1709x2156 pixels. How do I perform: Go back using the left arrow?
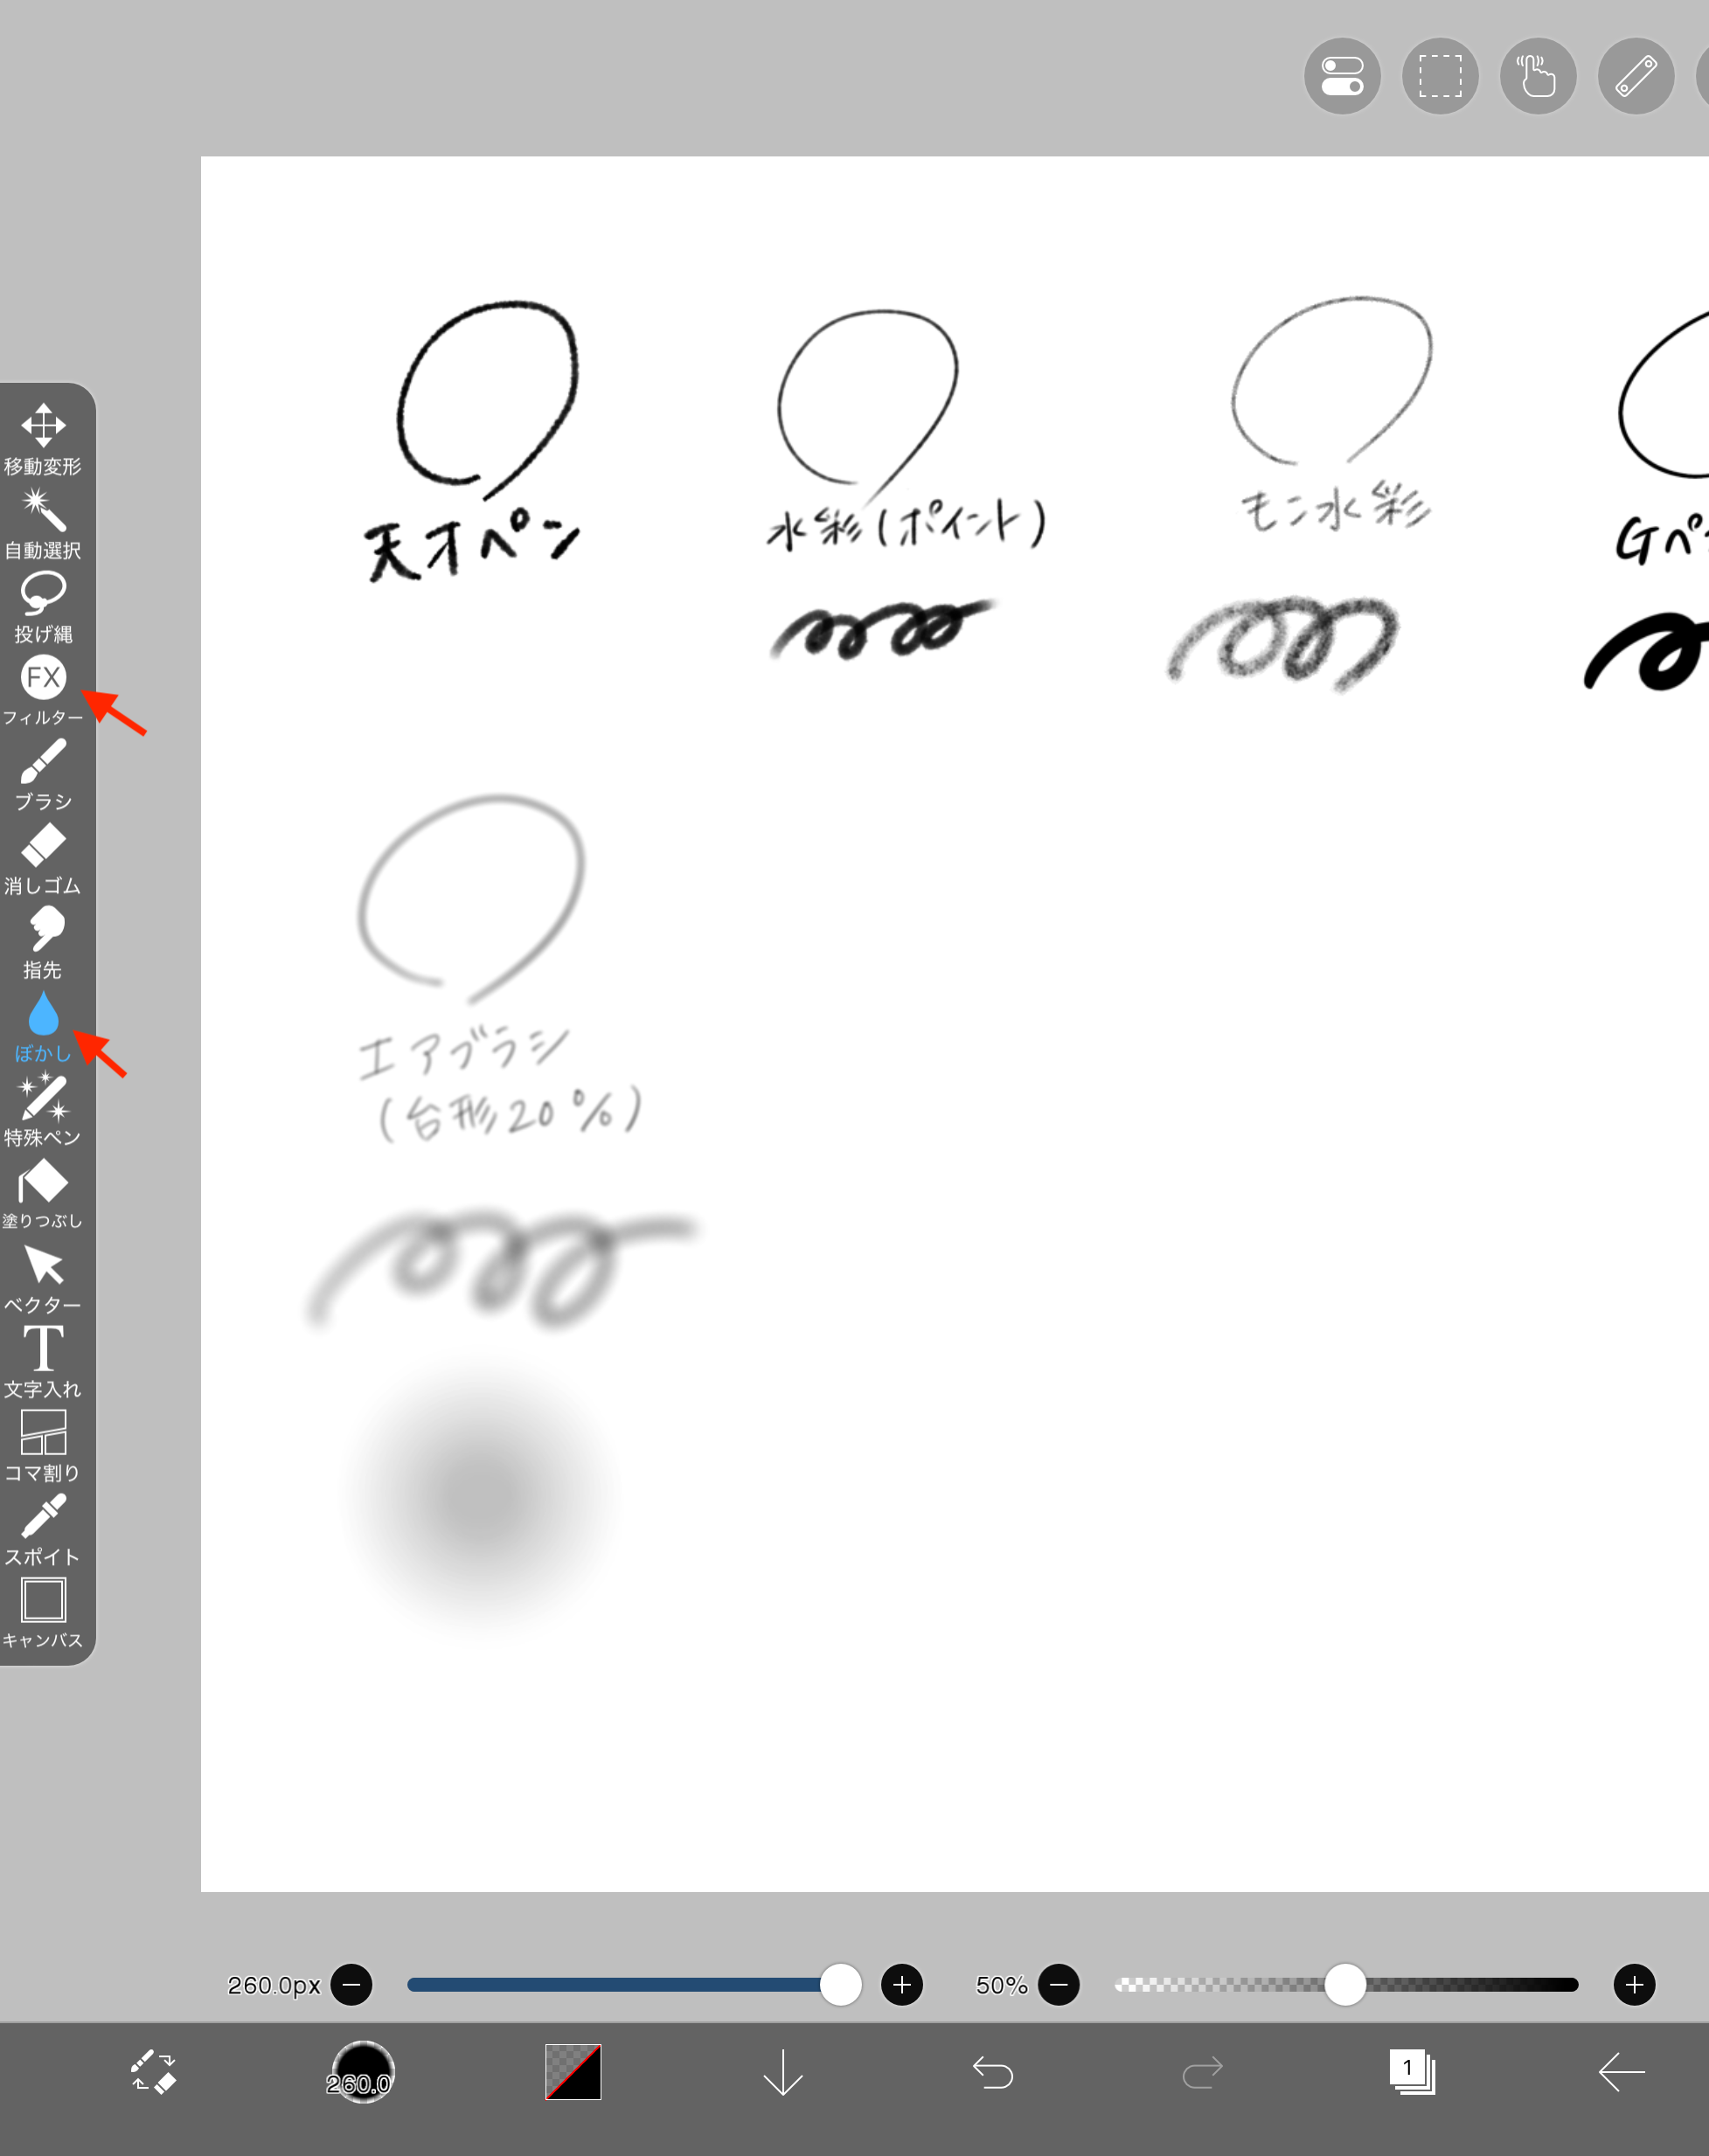1621,2071
